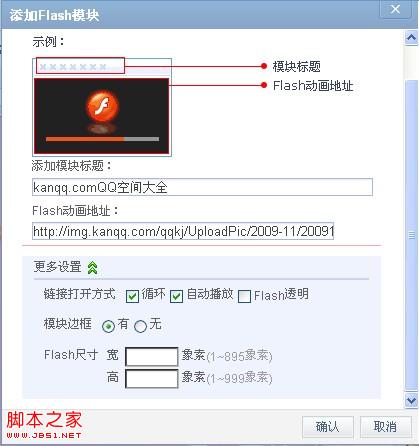Select 有 for 模块边框
This screenshot has height=446, width=419.
click(108, 326)
